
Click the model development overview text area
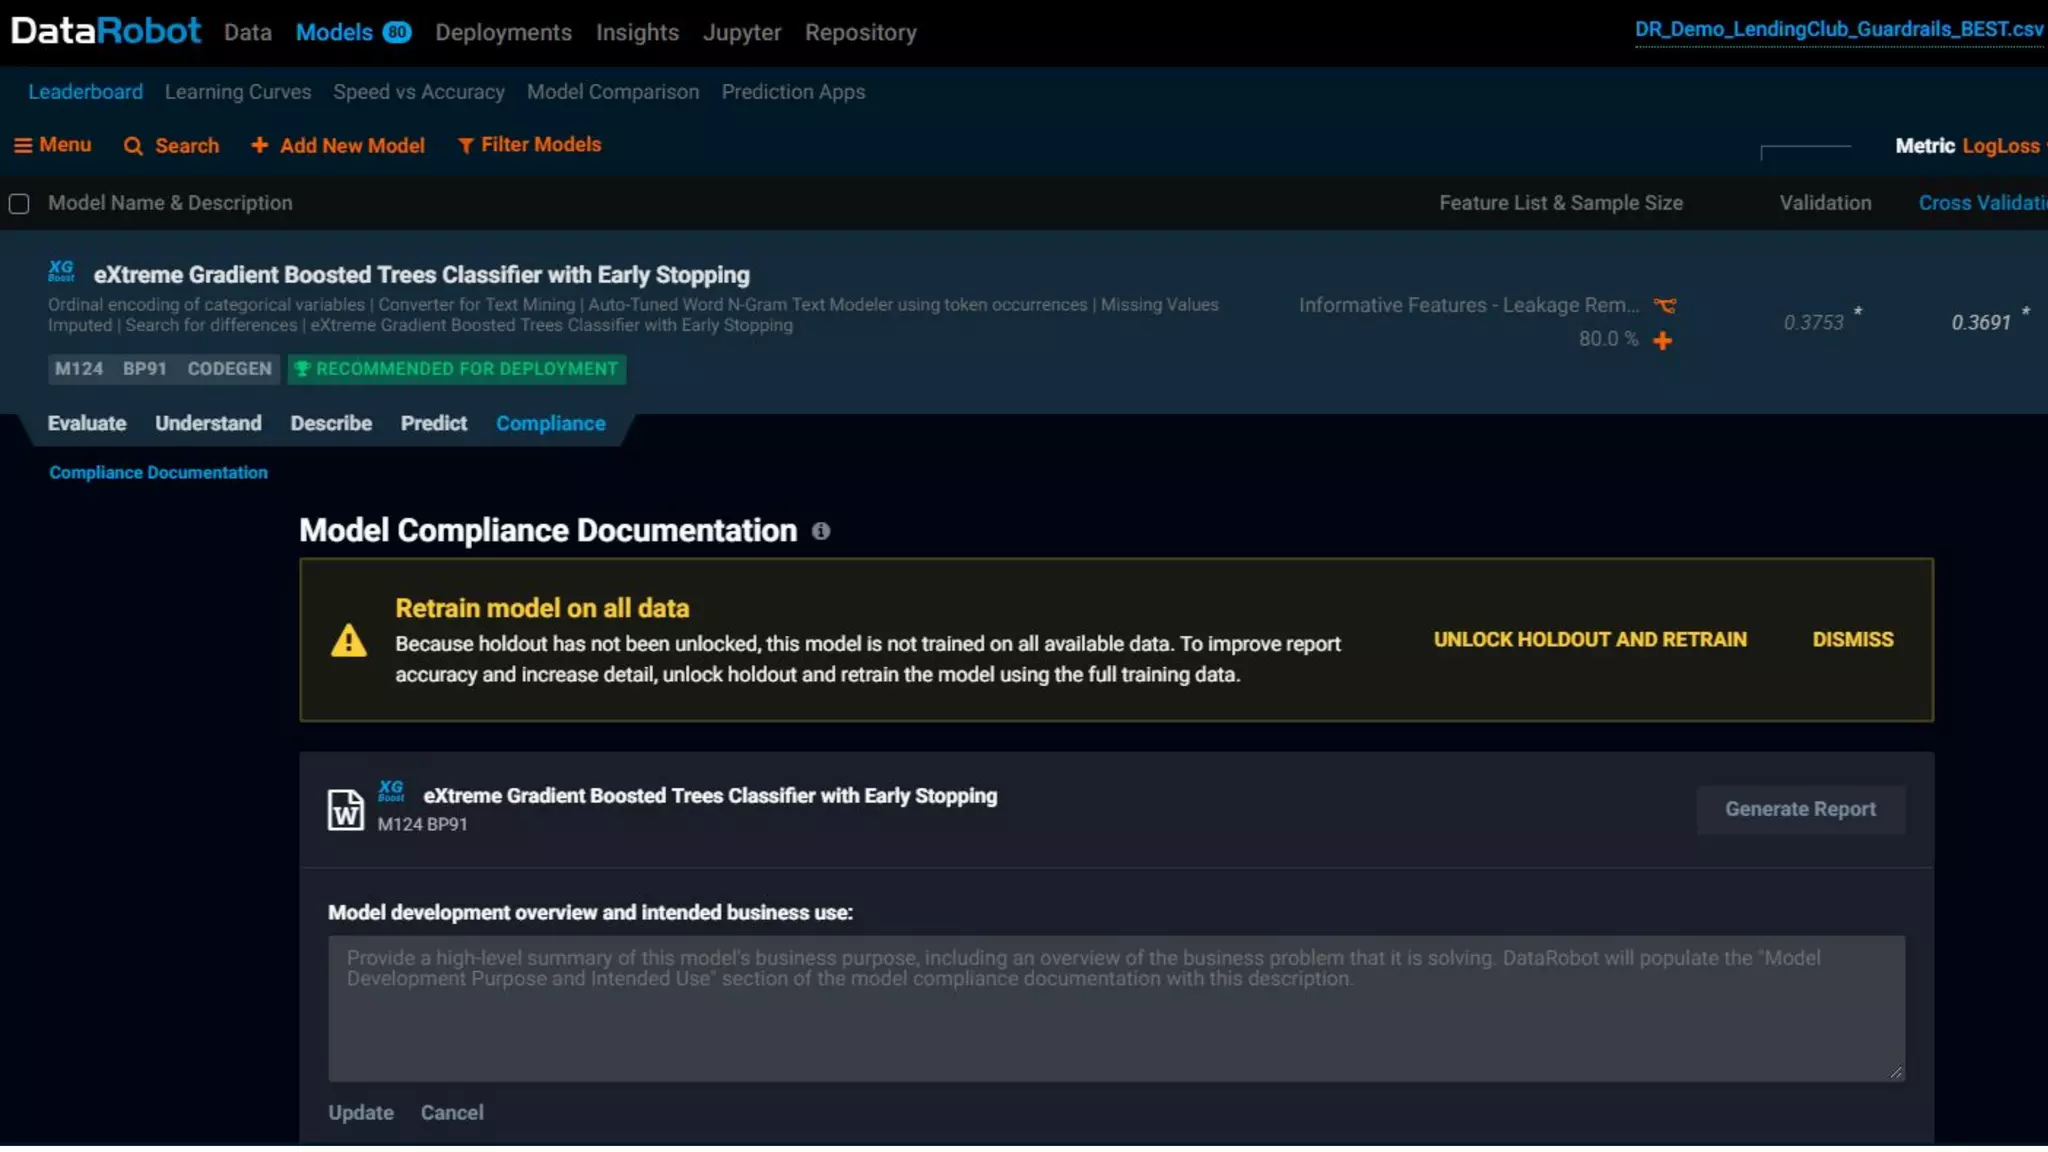(1115, 1008)
